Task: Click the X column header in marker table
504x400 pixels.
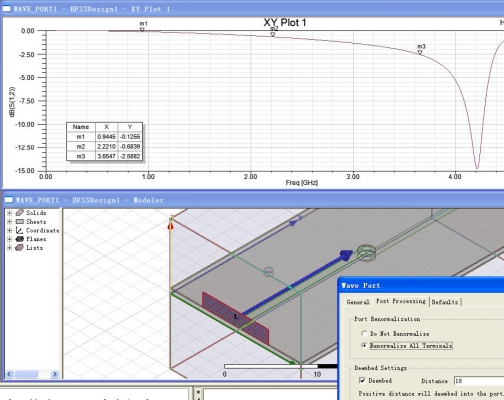Action: 106,127
